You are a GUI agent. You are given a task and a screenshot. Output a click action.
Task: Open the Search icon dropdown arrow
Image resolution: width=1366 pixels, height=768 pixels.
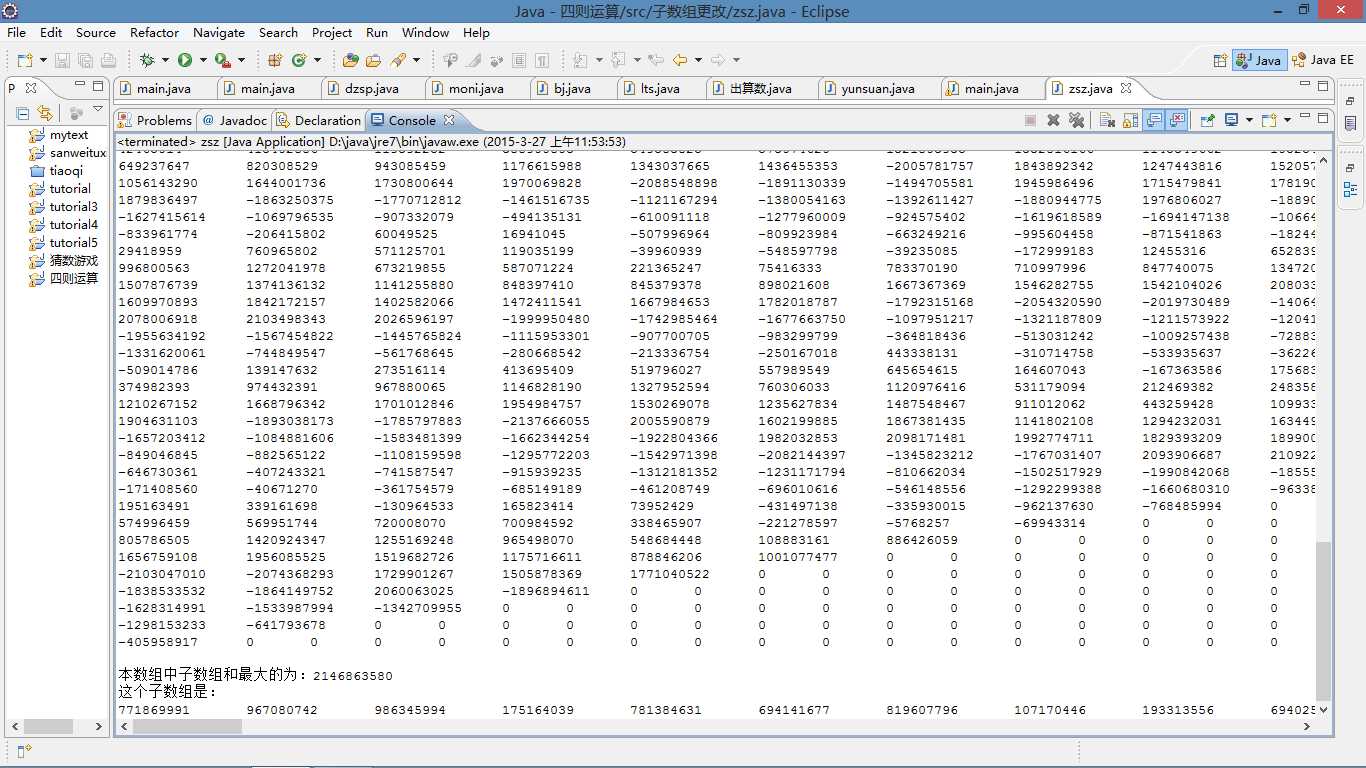click(x=415, y=61)
